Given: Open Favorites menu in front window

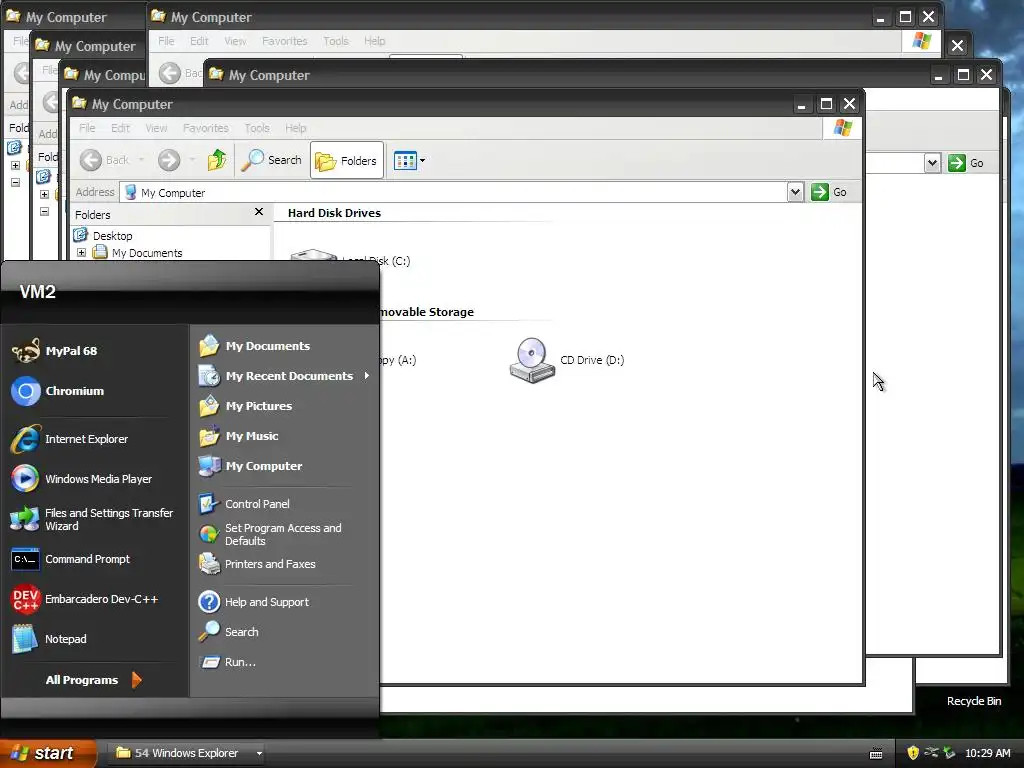Looking at the screenshot, I should point(206,128).
